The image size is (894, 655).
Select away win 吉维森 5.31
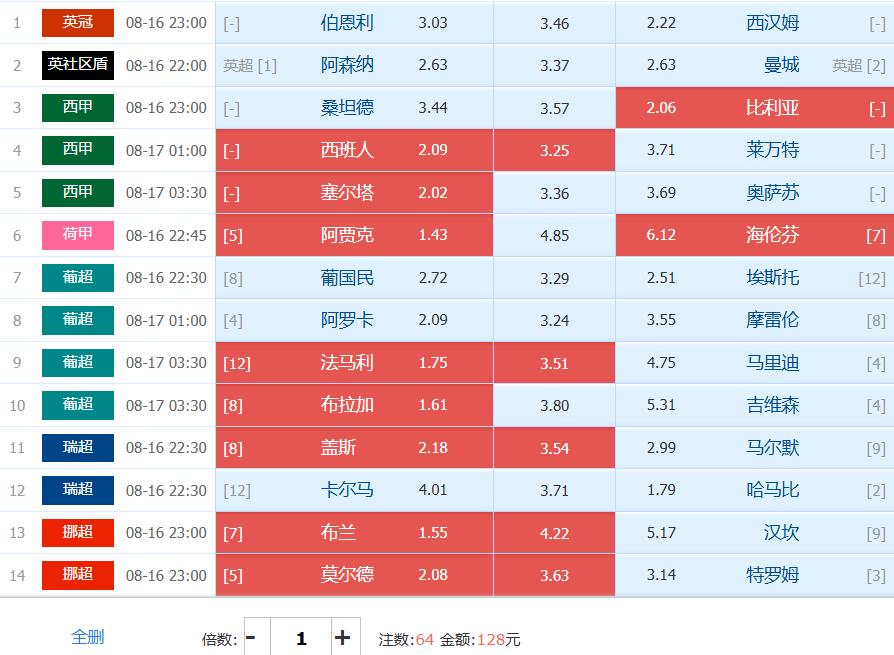coord(755,405)
